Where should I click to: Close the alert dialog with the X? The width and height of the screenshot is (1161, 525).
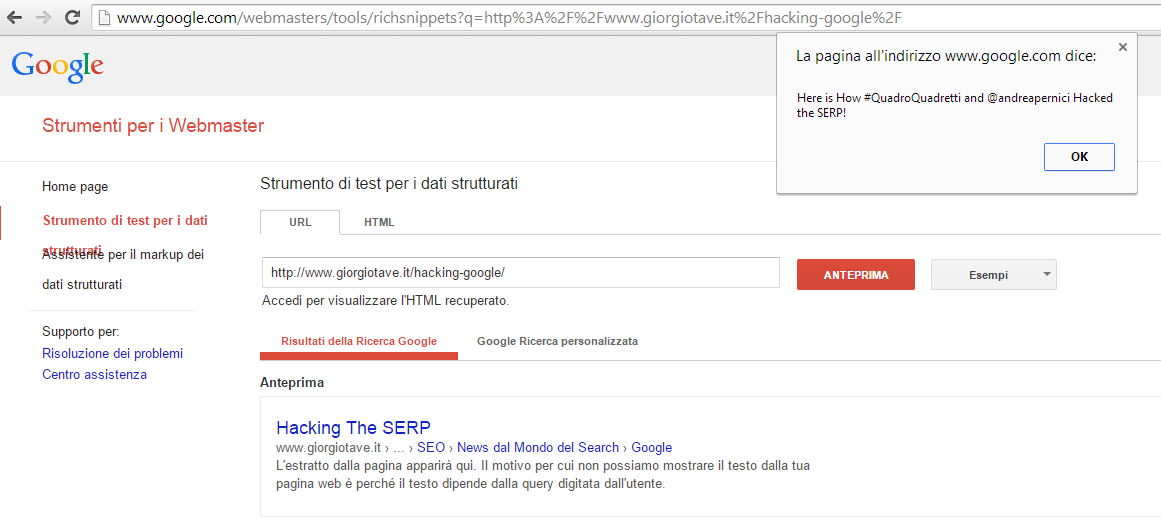pos(1122,47)
